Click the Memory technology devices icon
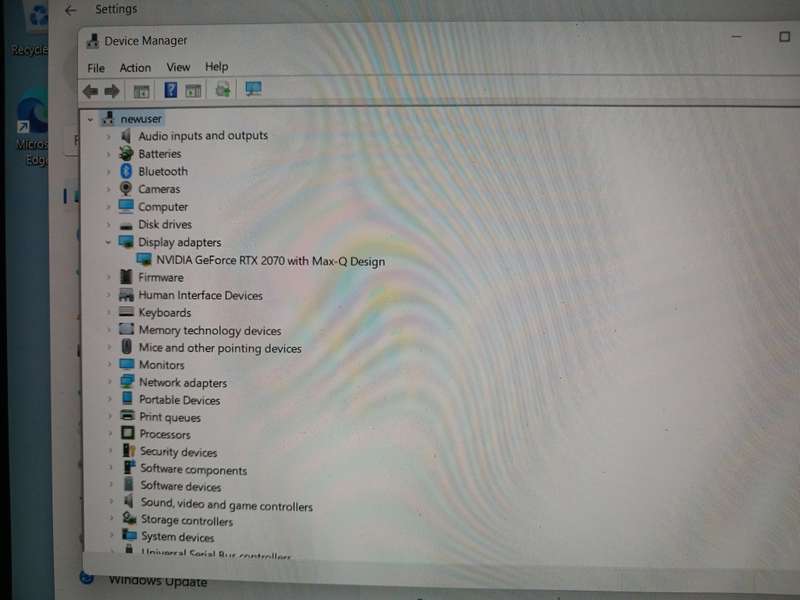 [x=127, y=329]
